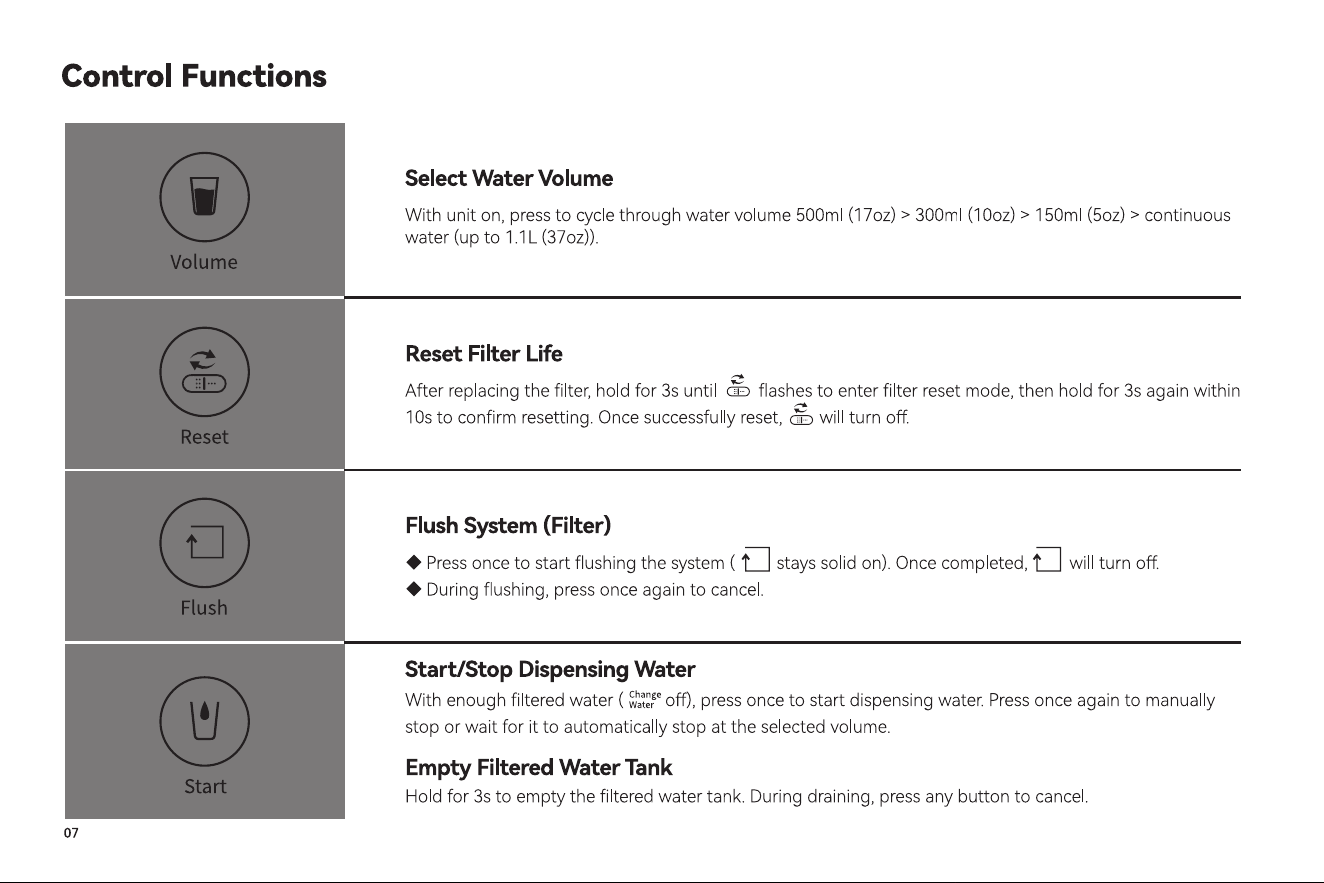Click the 'Volume' label under the glass icon

click(x=204, y=262)
